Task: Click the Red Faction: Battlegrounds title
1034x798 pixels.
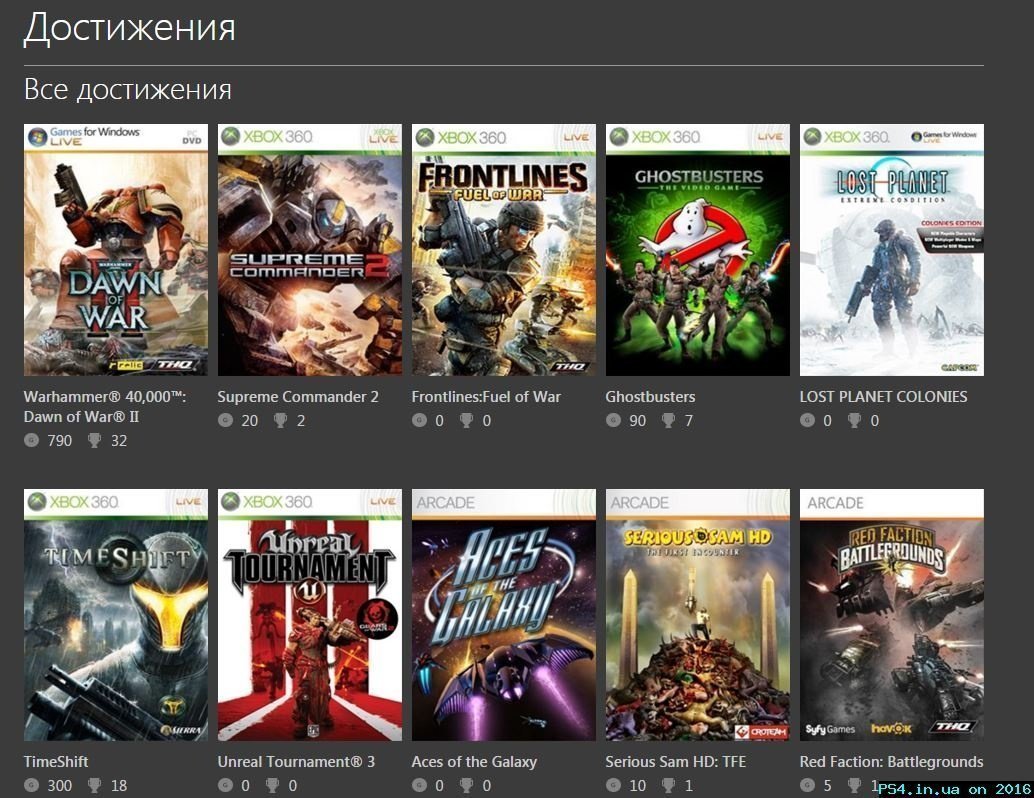Action: coord(891,762)
